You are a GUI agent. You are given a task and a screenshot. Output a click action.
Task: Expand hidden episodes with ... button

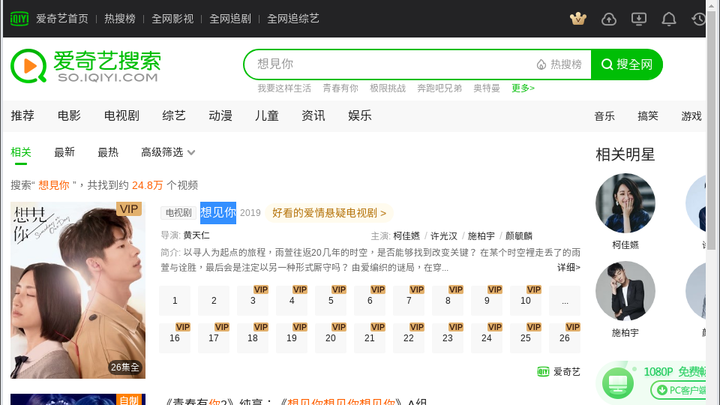565,300
